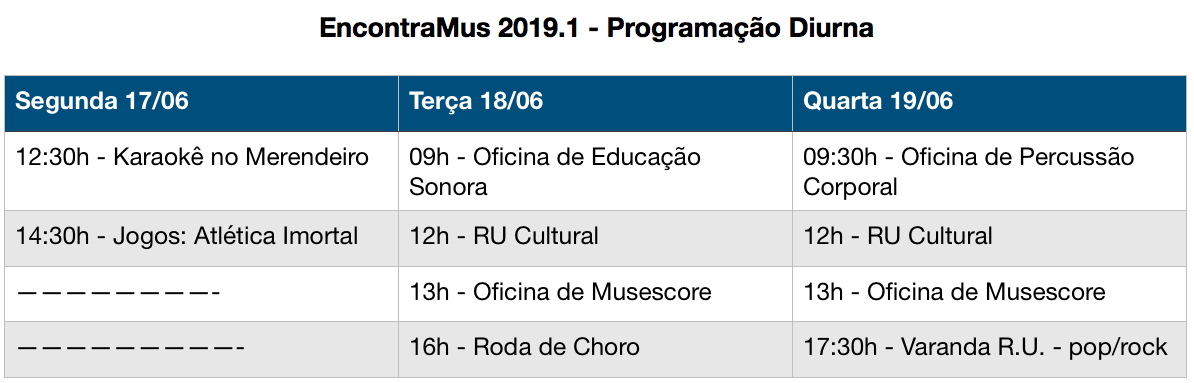Viewport: 1194px width, 383px height.
Task: Select Wednesday's 13h Oficina de Musescore cell
Action: click(990, 294)
